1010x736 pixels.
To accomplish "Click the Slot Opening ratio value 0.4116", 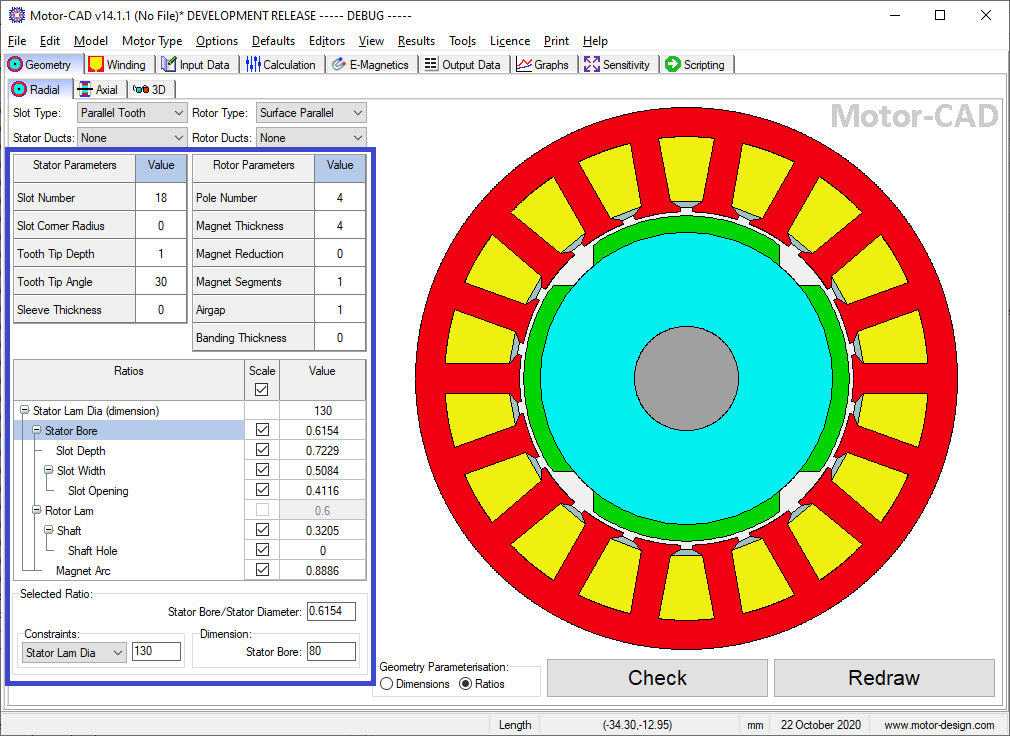I will click(322, 491).
